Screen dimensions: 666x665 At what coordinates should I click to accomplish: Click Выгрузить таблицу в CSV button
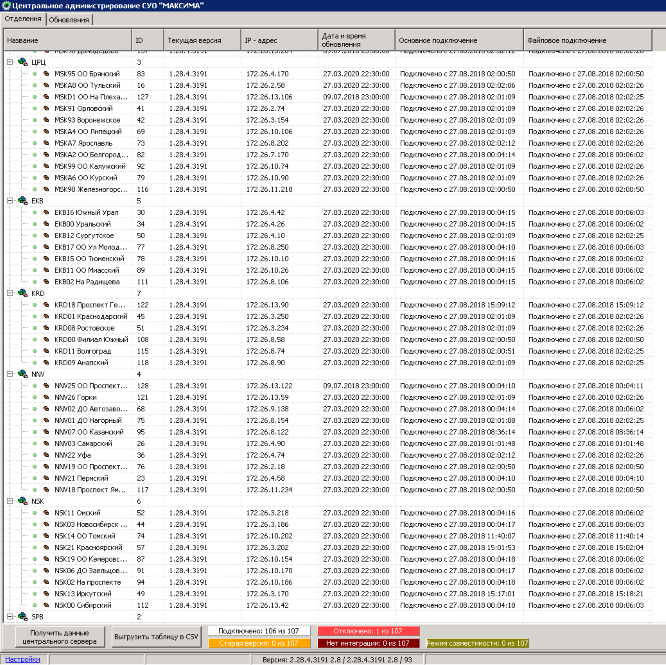tap(156, 637)
